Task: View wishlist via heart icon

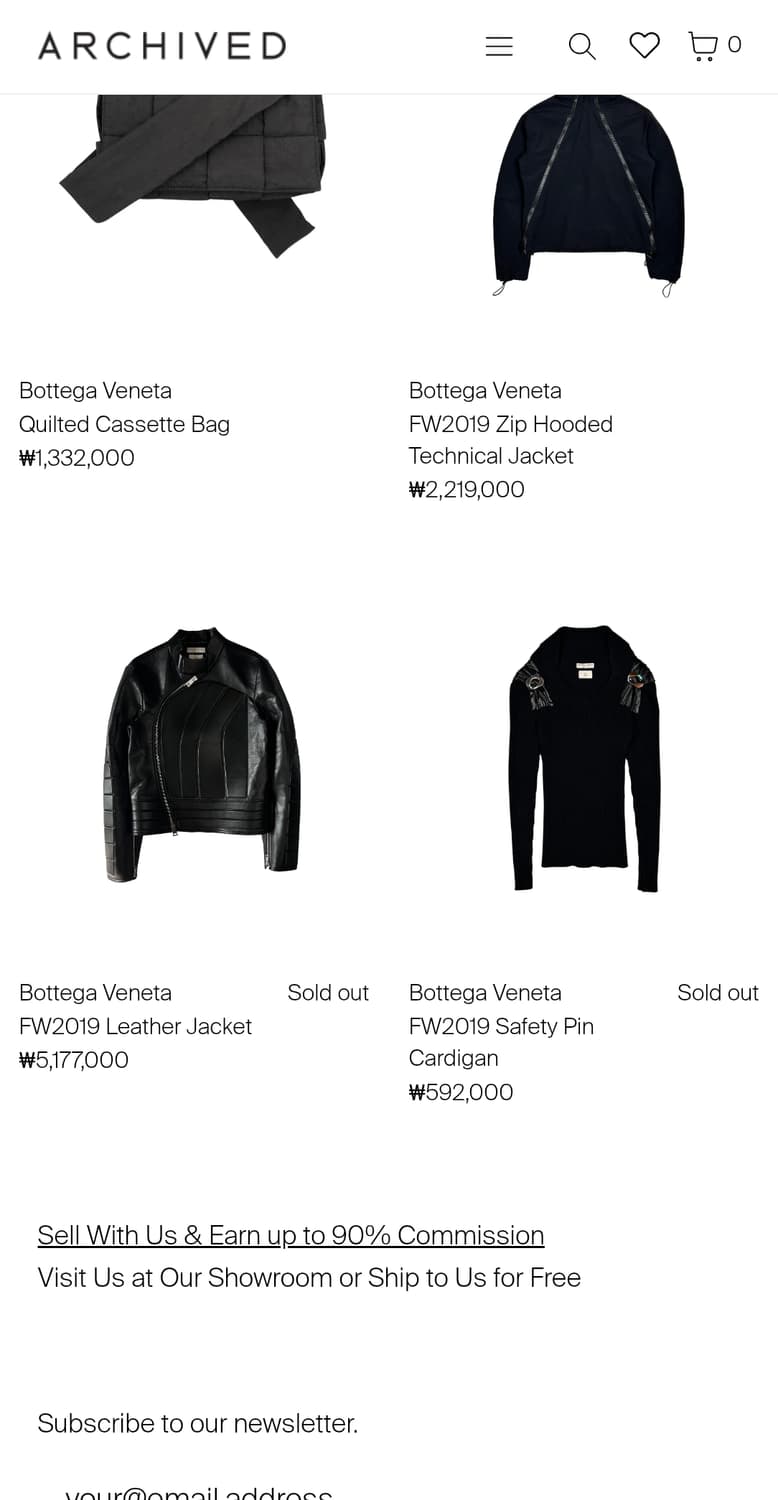Action: 644,45
